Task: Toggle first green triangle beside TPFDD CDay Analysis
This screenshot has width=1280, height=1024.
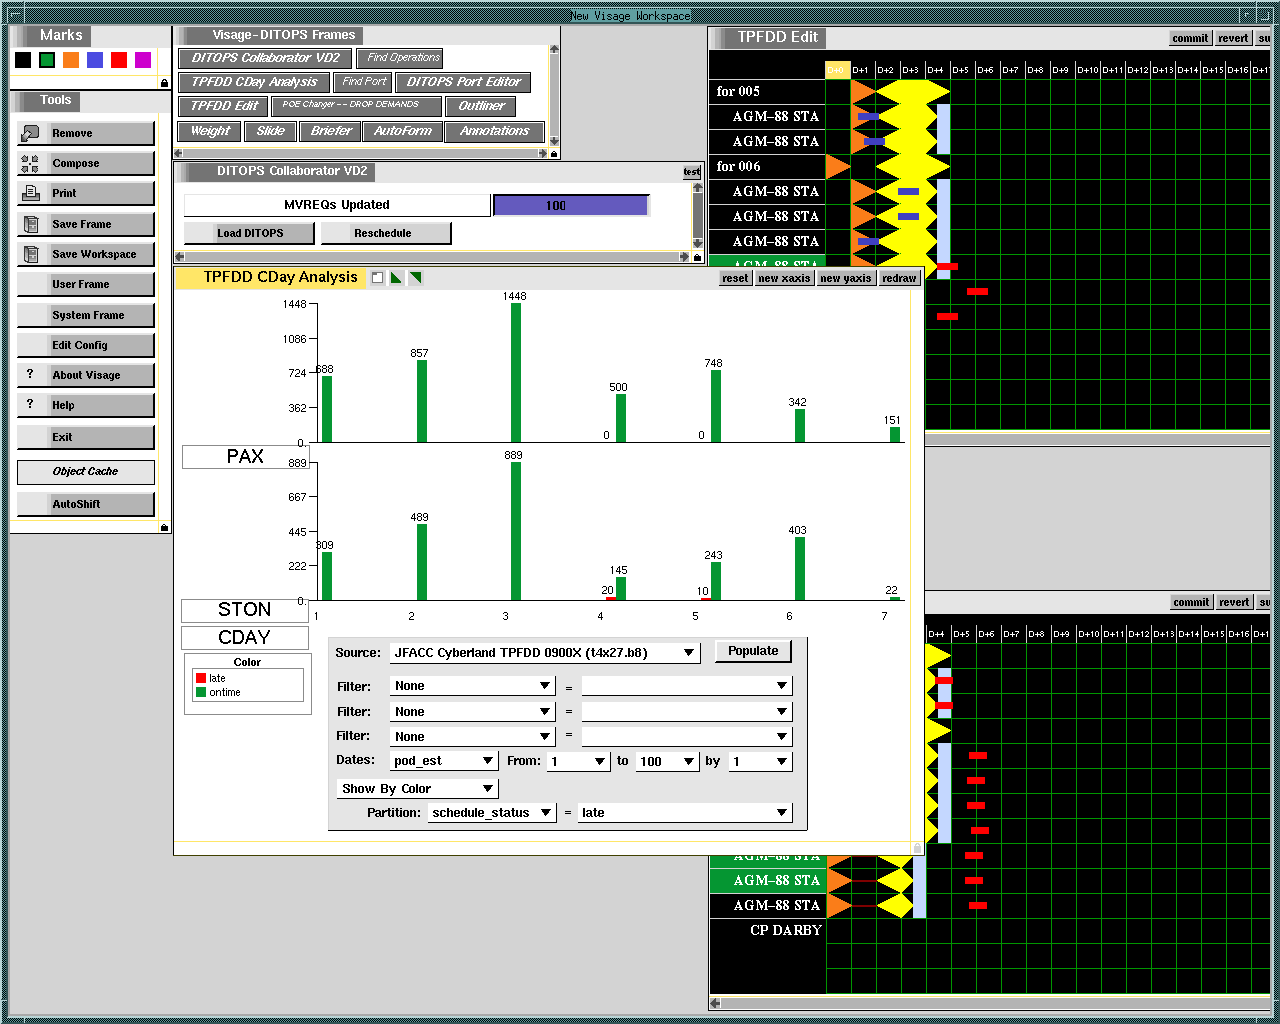Action: click(x=396, y=278)
